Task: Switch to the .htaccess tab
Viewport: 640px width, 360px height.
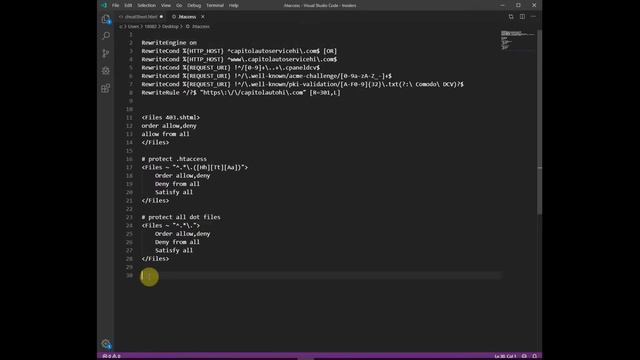Action: (187, 17)
